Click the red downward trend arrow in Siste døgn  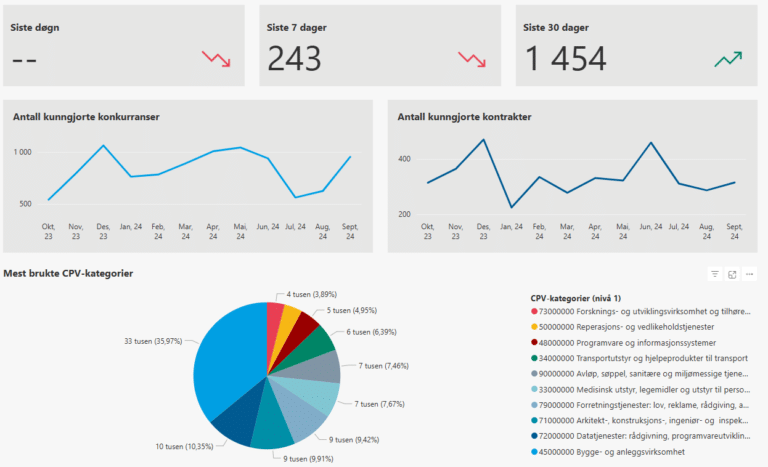pyautogui.click(x=216, y=59)
